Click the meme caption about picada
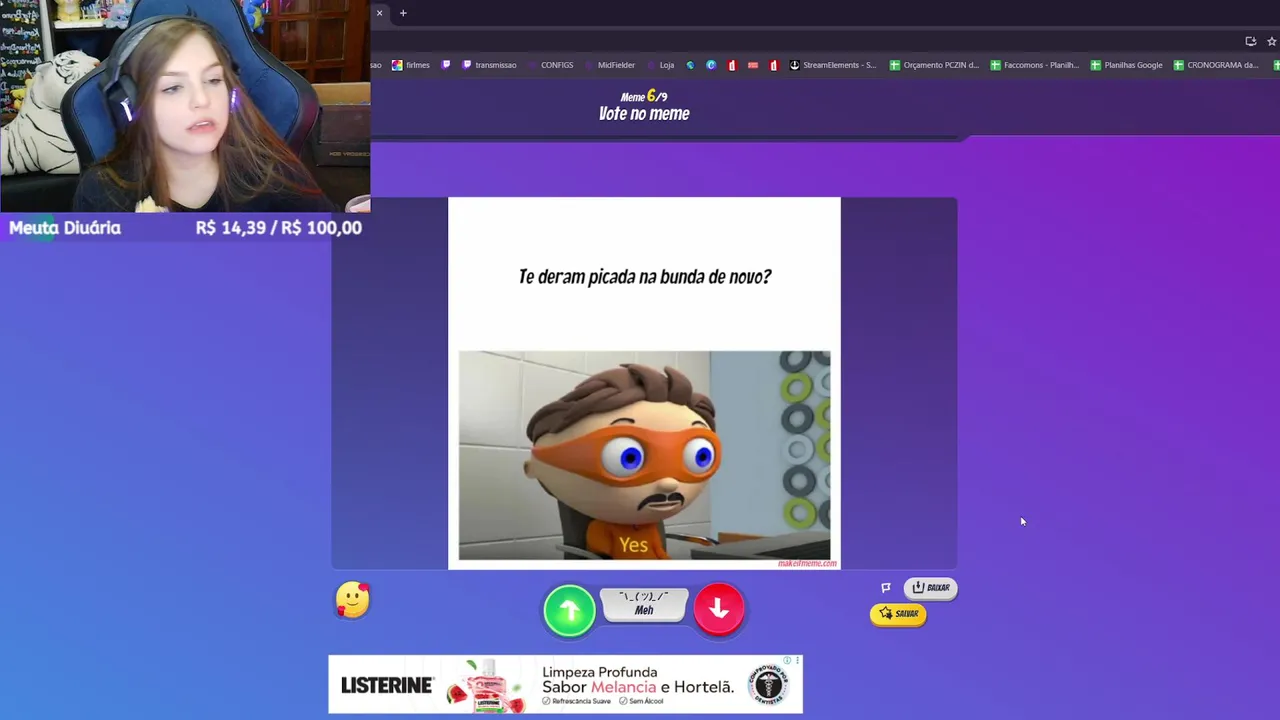The image size is (1280, 720). [644, 277]
